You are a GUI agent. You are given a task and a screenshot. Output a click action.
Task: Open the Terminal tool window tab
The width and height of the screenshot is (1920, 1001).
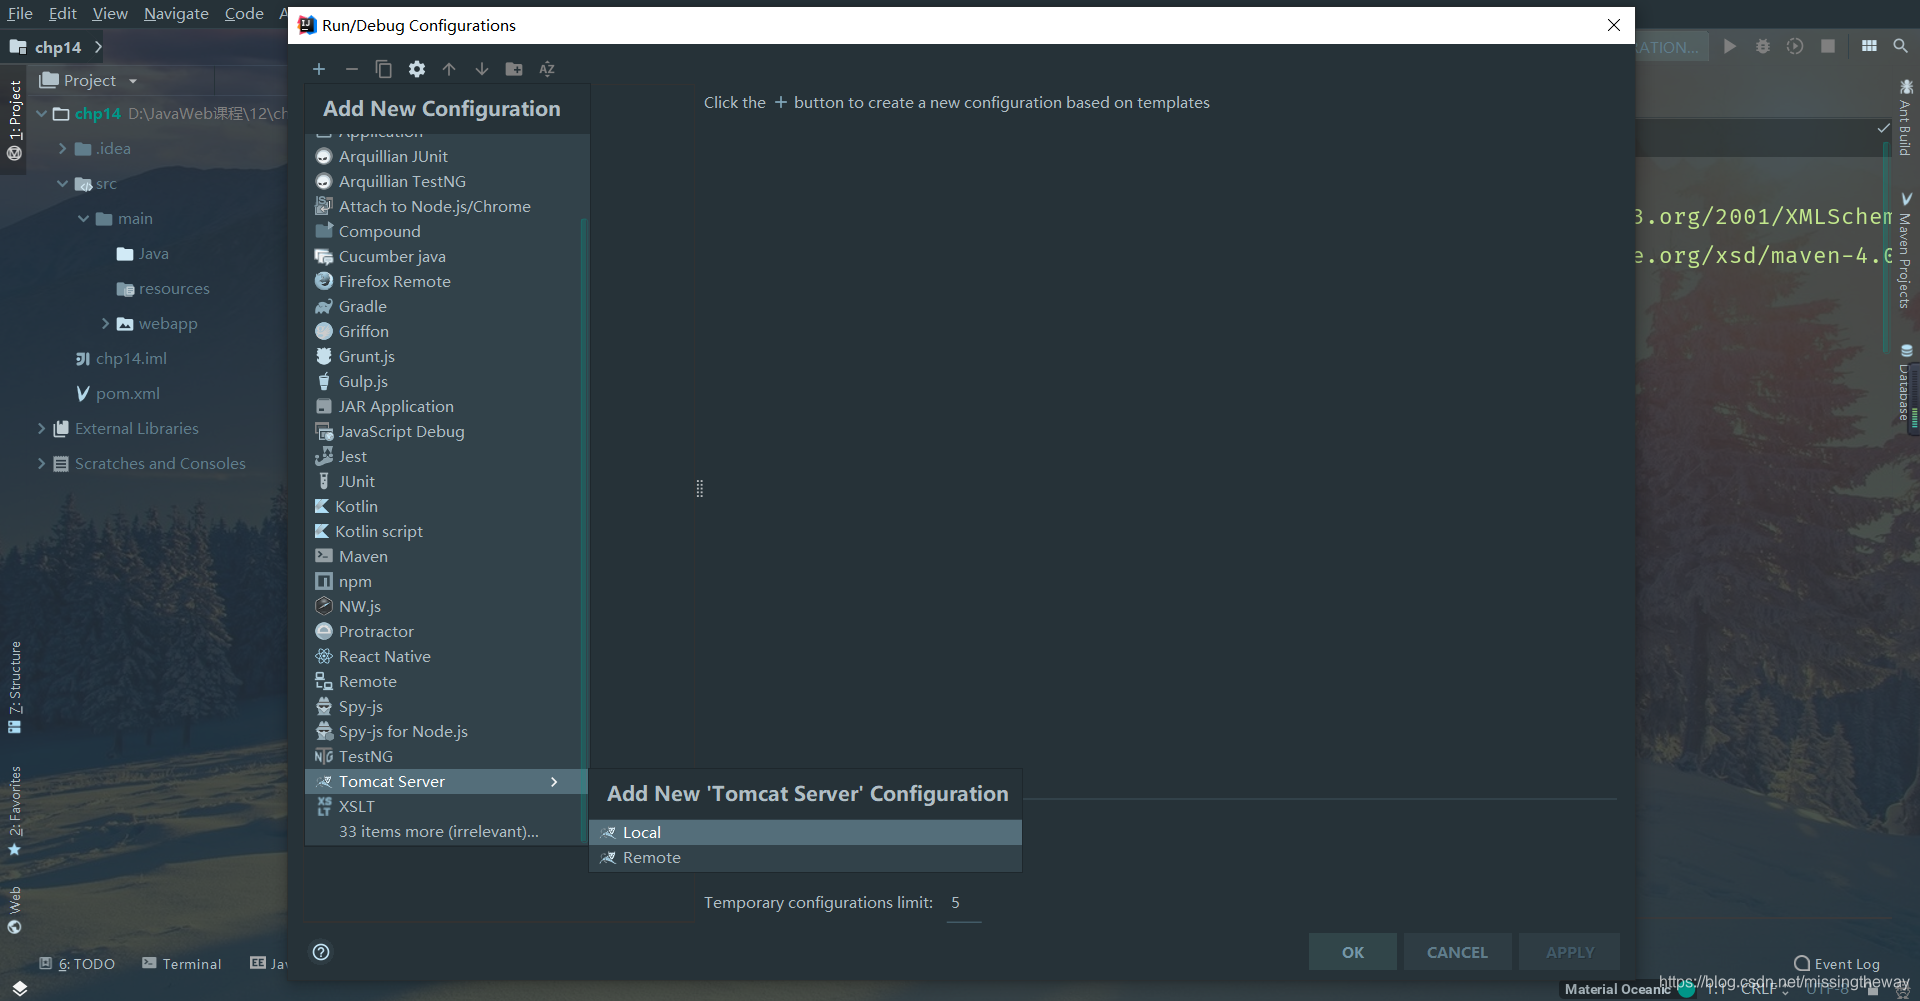coord(181,963)
